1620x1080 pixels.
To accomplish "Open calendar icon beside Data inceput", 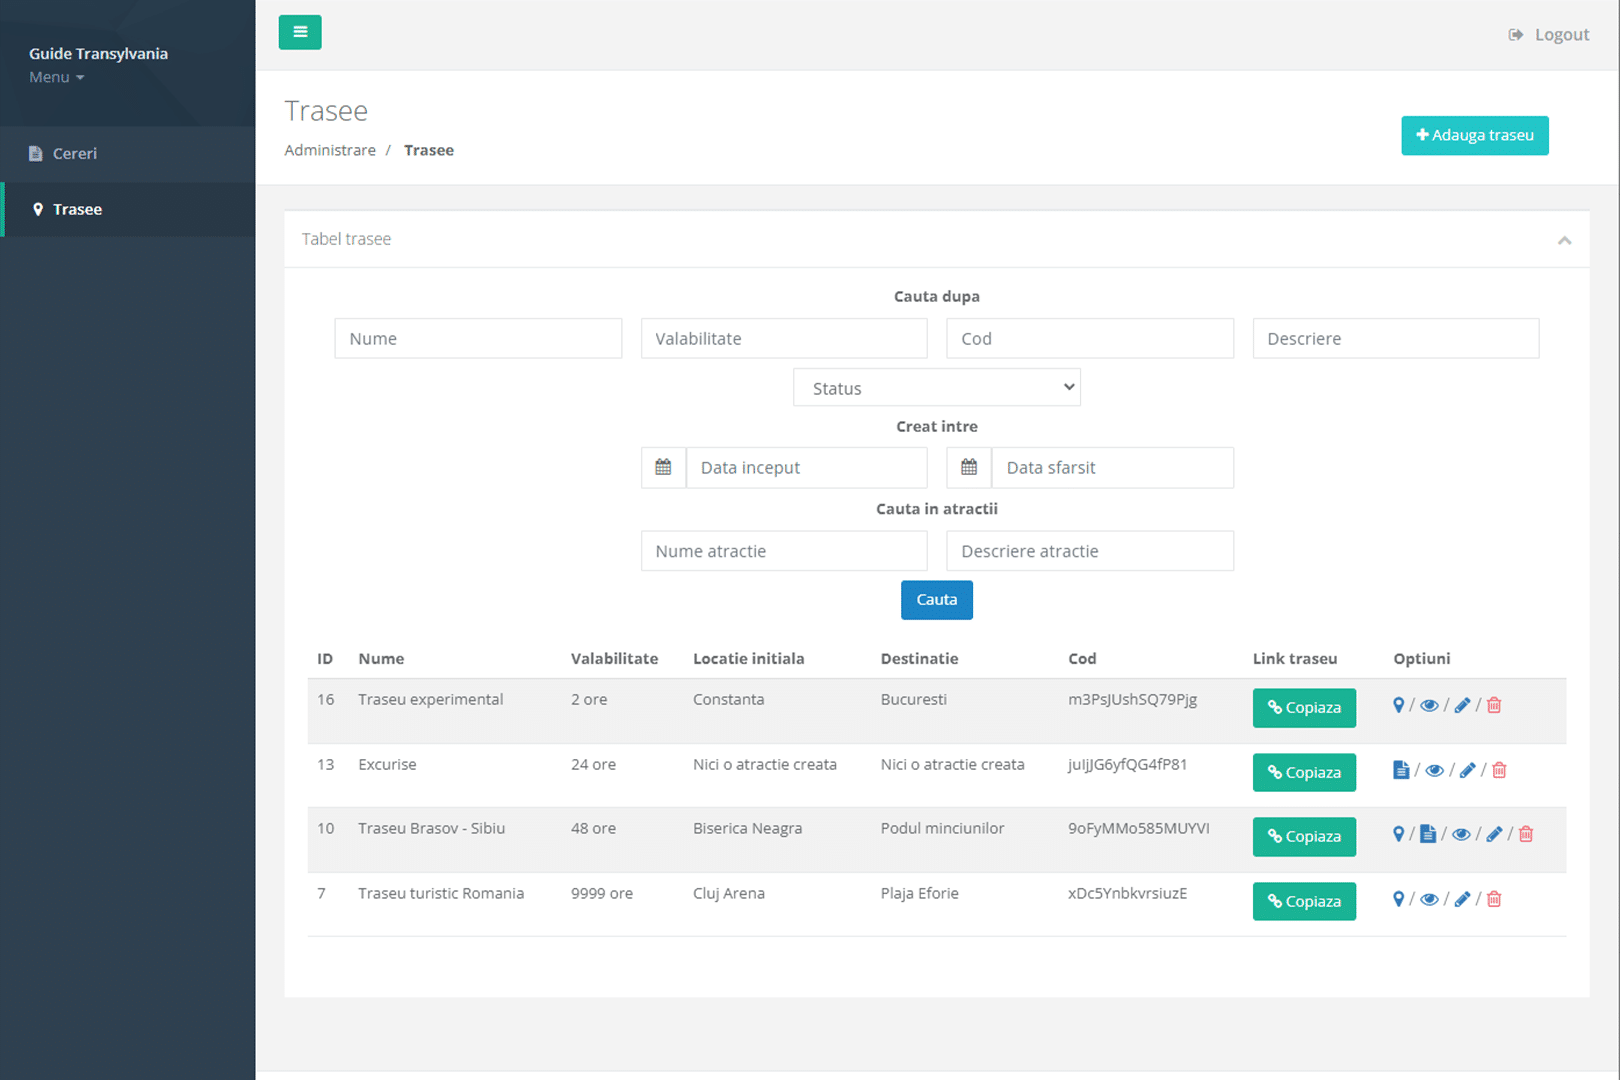I will tap(663, 467).
